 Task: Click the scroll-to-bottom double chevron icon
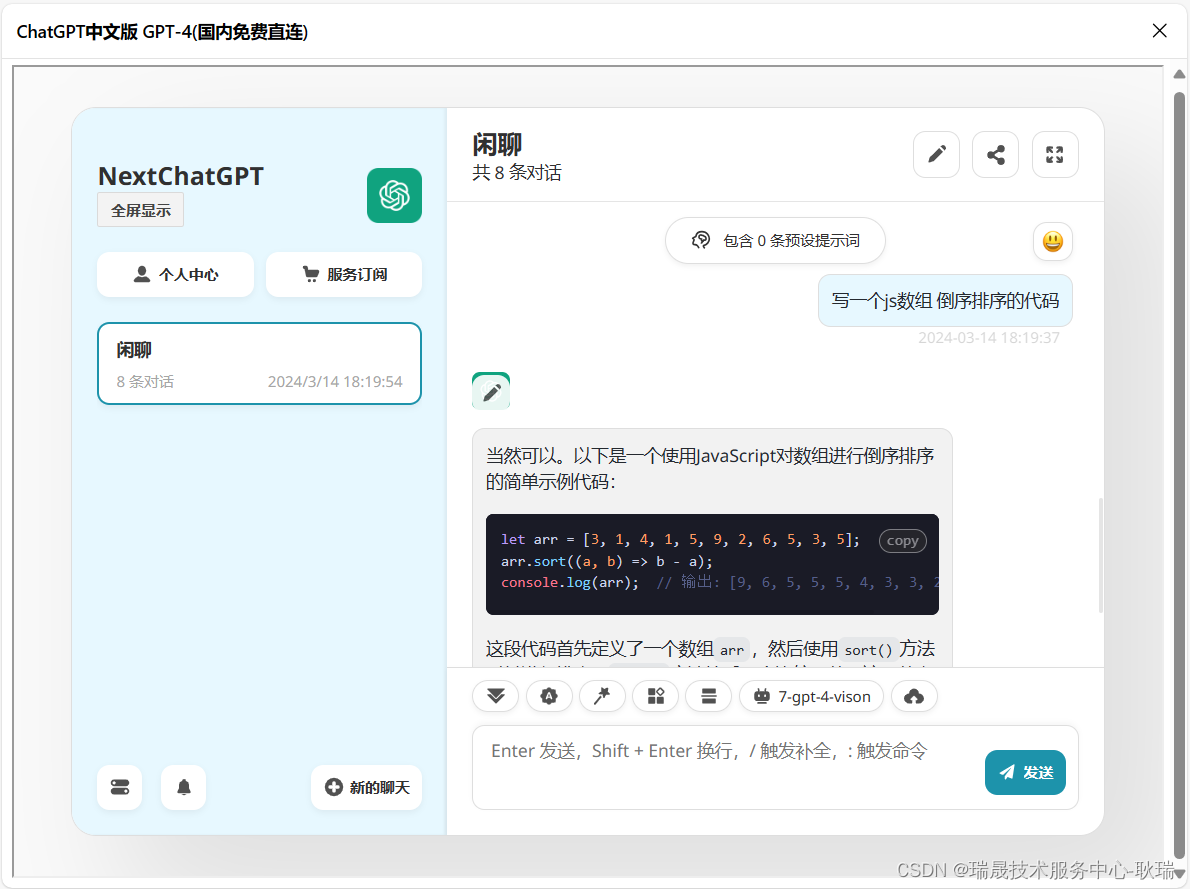click(496, 696)
